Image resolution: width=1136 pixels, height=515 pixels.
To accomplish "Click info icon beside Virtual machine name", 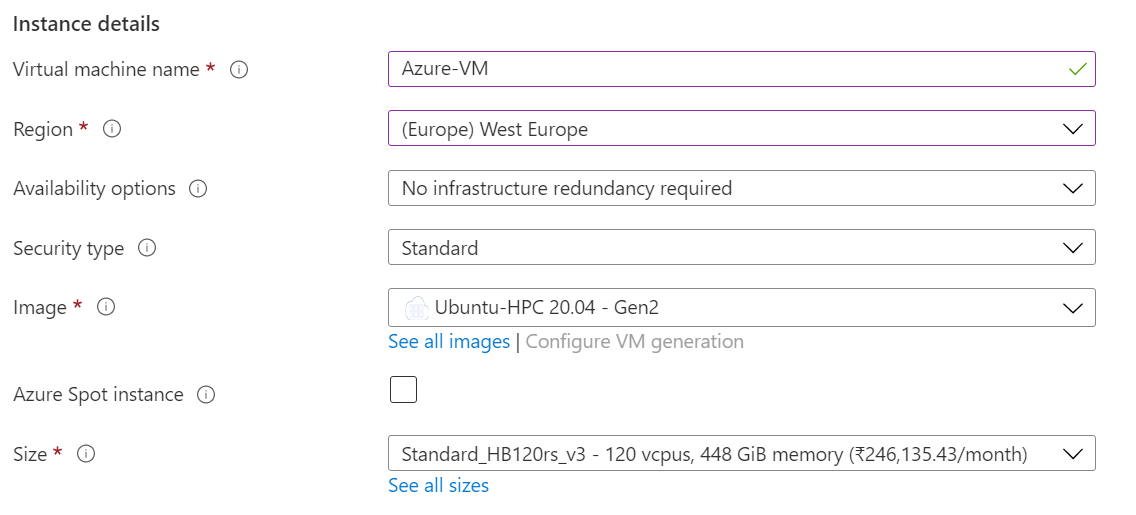I will pos(239,70).
